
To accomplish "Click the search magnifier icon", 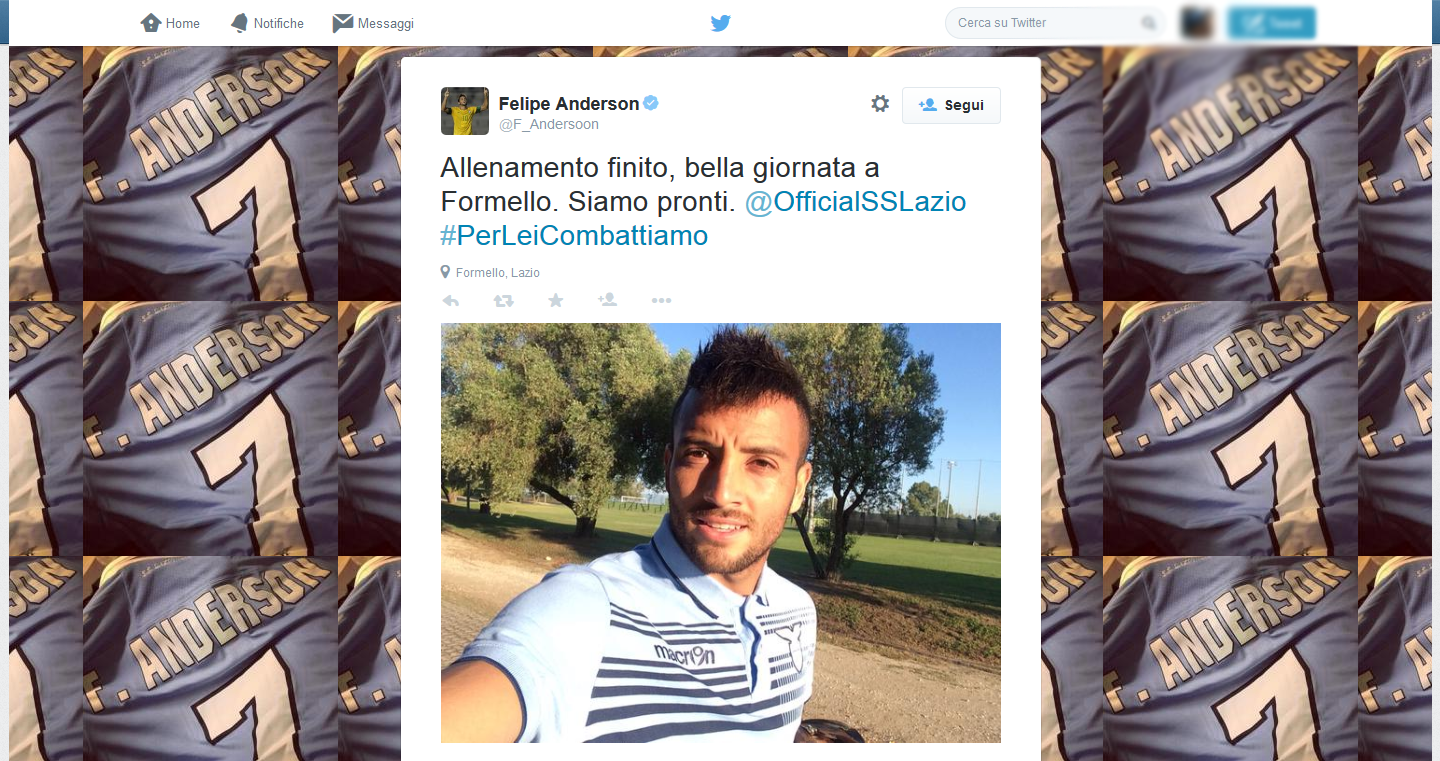I will [1148, 23].
